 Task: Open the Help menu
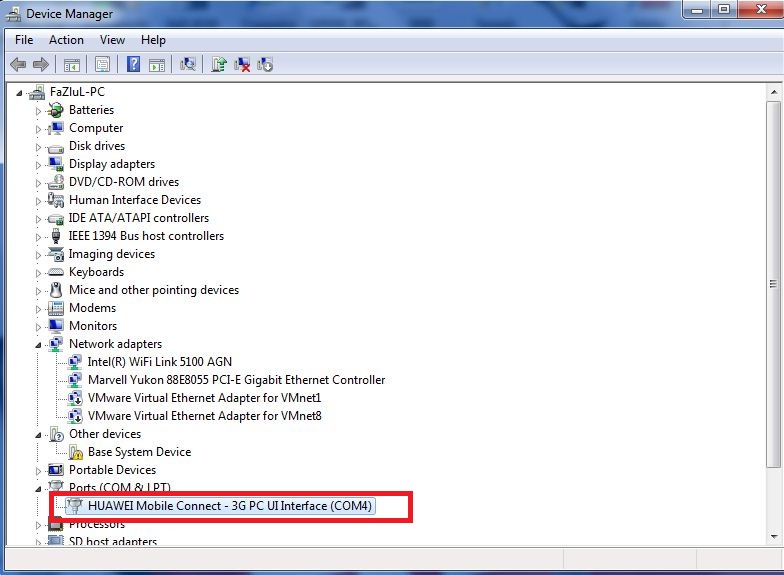(x=153, y=40)
